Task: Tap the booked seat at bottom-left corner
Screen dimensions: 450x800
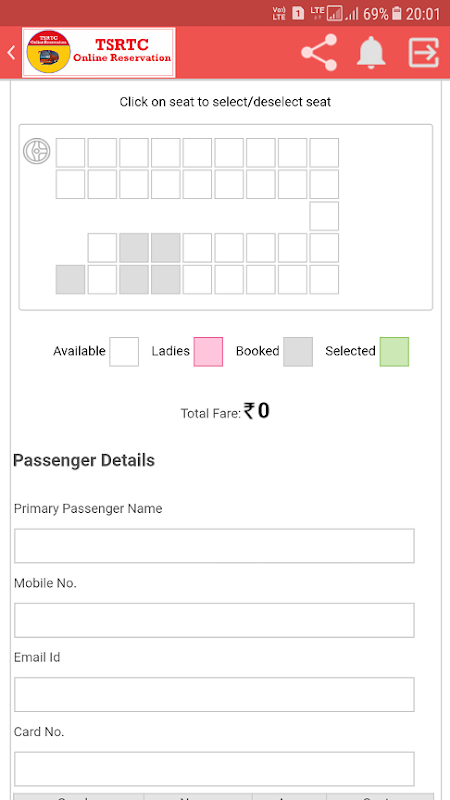Action: (x=70, y=279)
